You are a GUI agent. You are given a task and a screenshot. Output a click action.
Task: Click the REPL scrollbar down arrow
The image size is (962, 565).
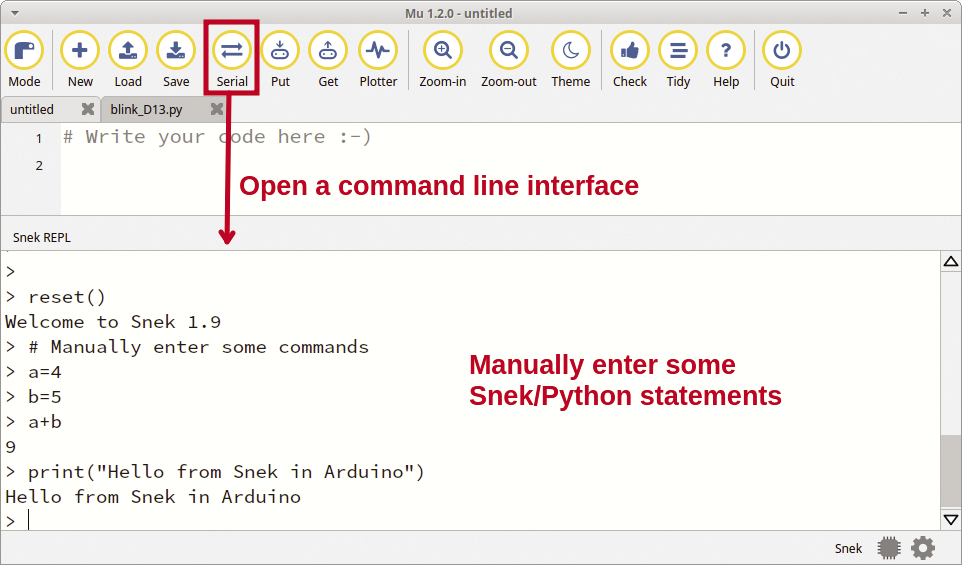pos(950,520)
